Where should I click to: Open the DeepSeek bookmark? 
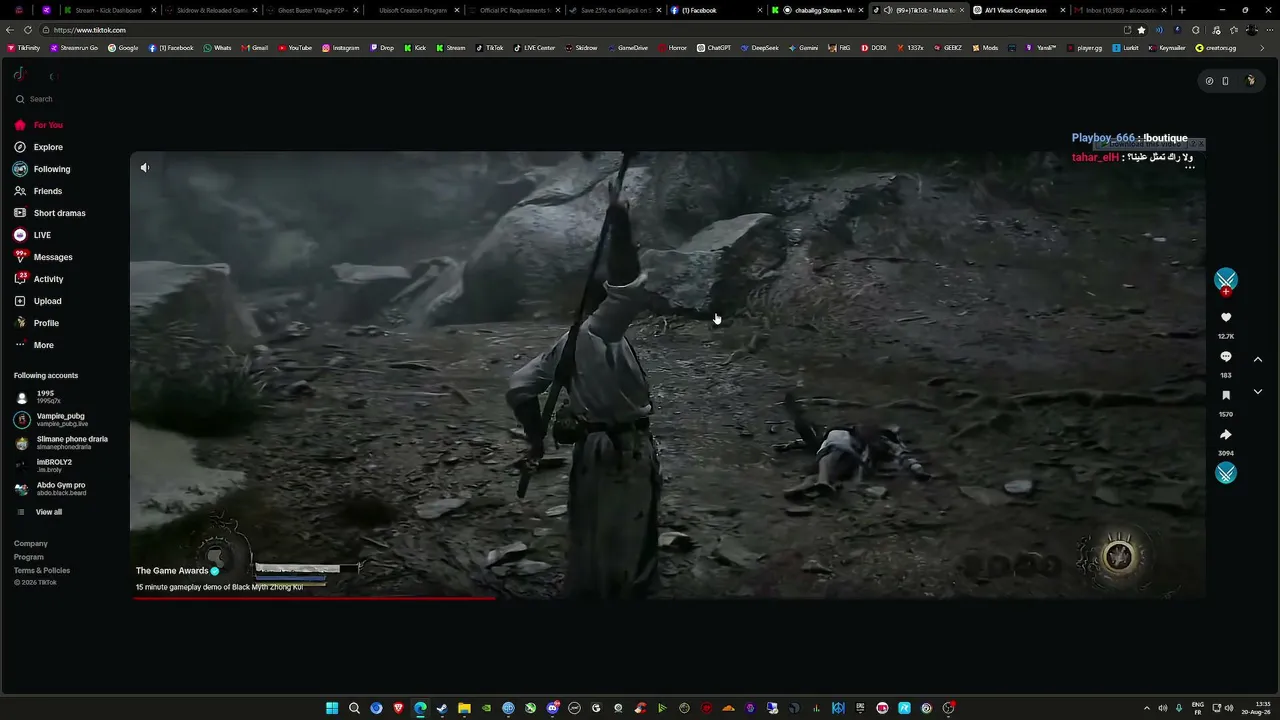[760, 48]
